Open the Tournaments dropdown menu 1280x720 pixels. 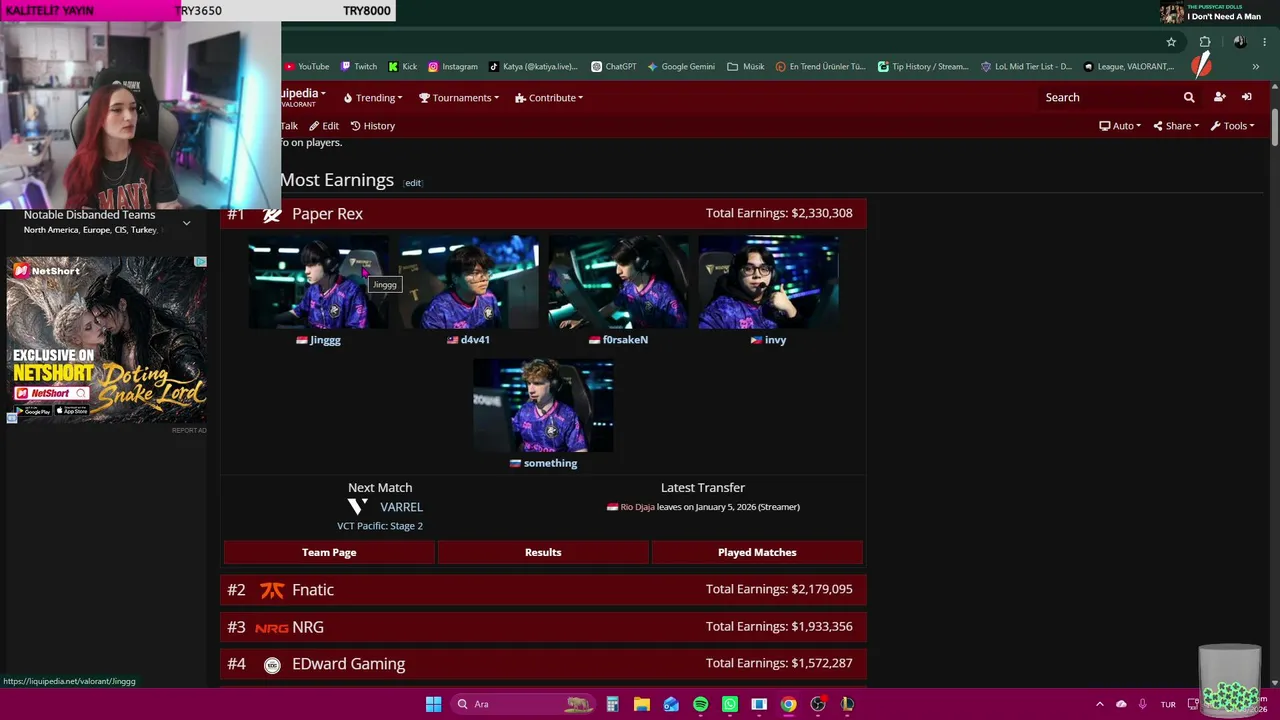click(459, 98)
